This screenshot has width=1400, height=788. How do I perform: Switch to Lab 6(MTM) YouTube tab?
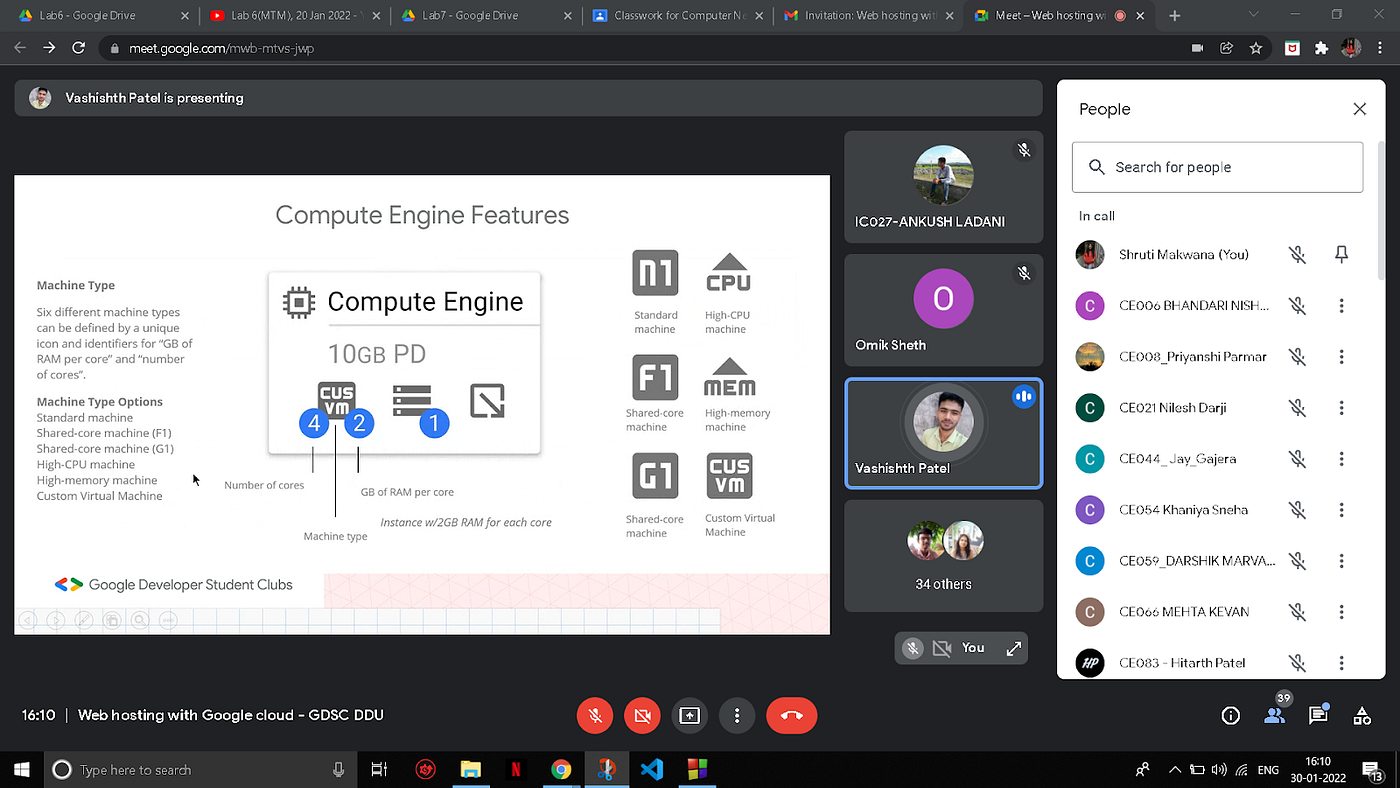click(296, 16)
